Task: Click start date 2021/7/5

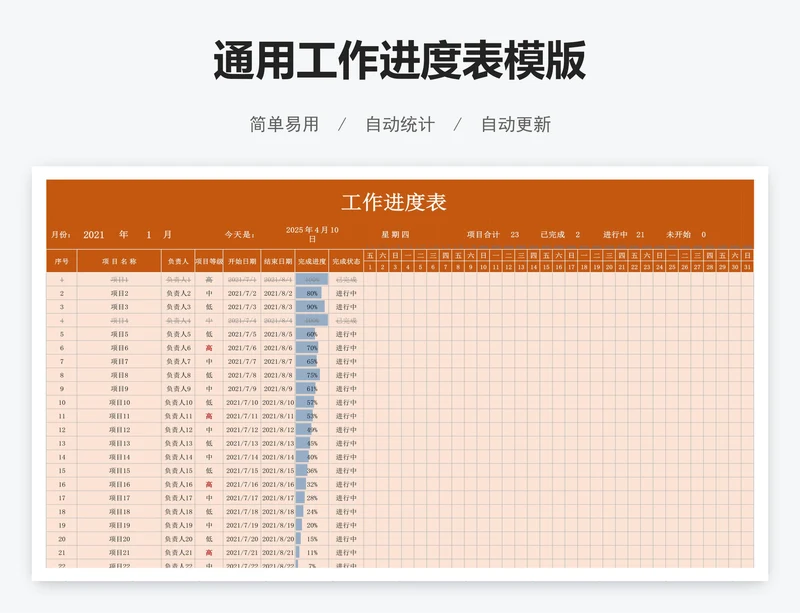Action: click(x=242, y=334)
